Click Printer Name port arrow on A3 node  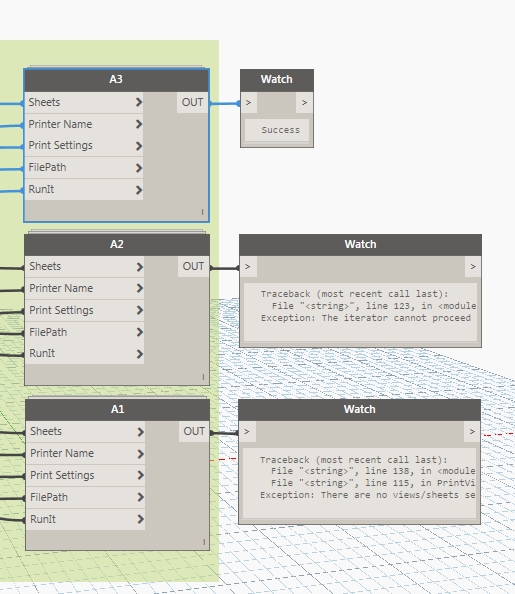[139, 124]
